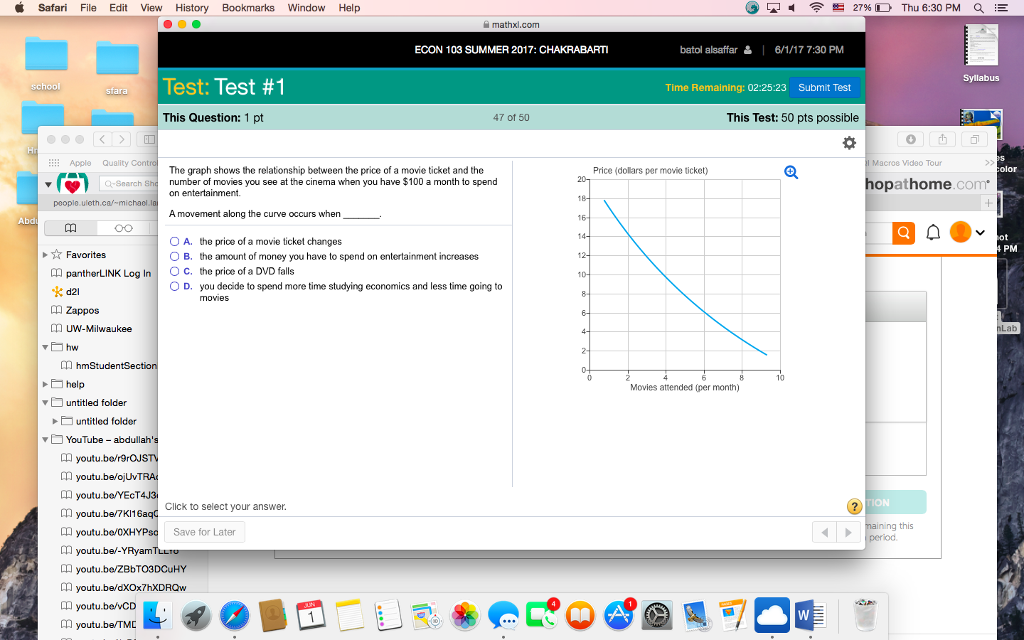Select answer B radio button
This screenshot has height=640, width=1024.
(x=174, y=257)
